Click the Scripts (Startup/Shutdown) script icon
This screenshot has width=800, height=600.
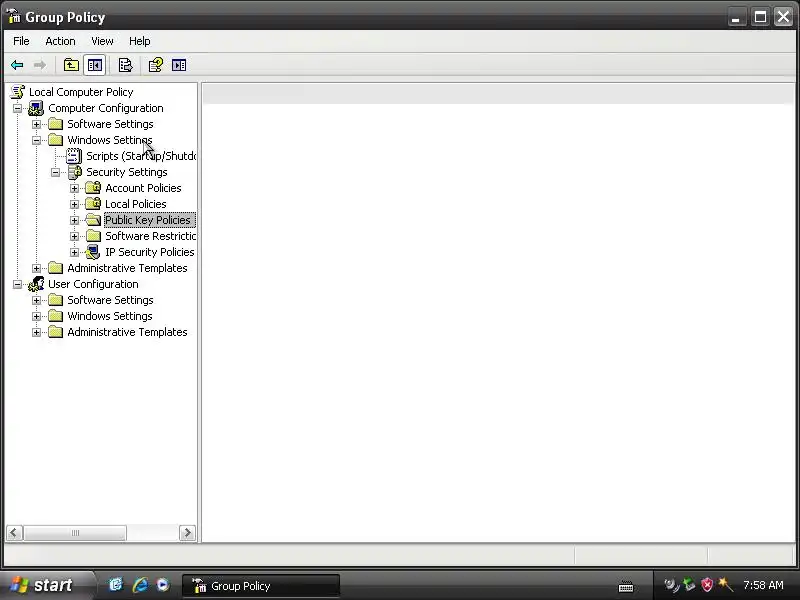pos(74,156)
